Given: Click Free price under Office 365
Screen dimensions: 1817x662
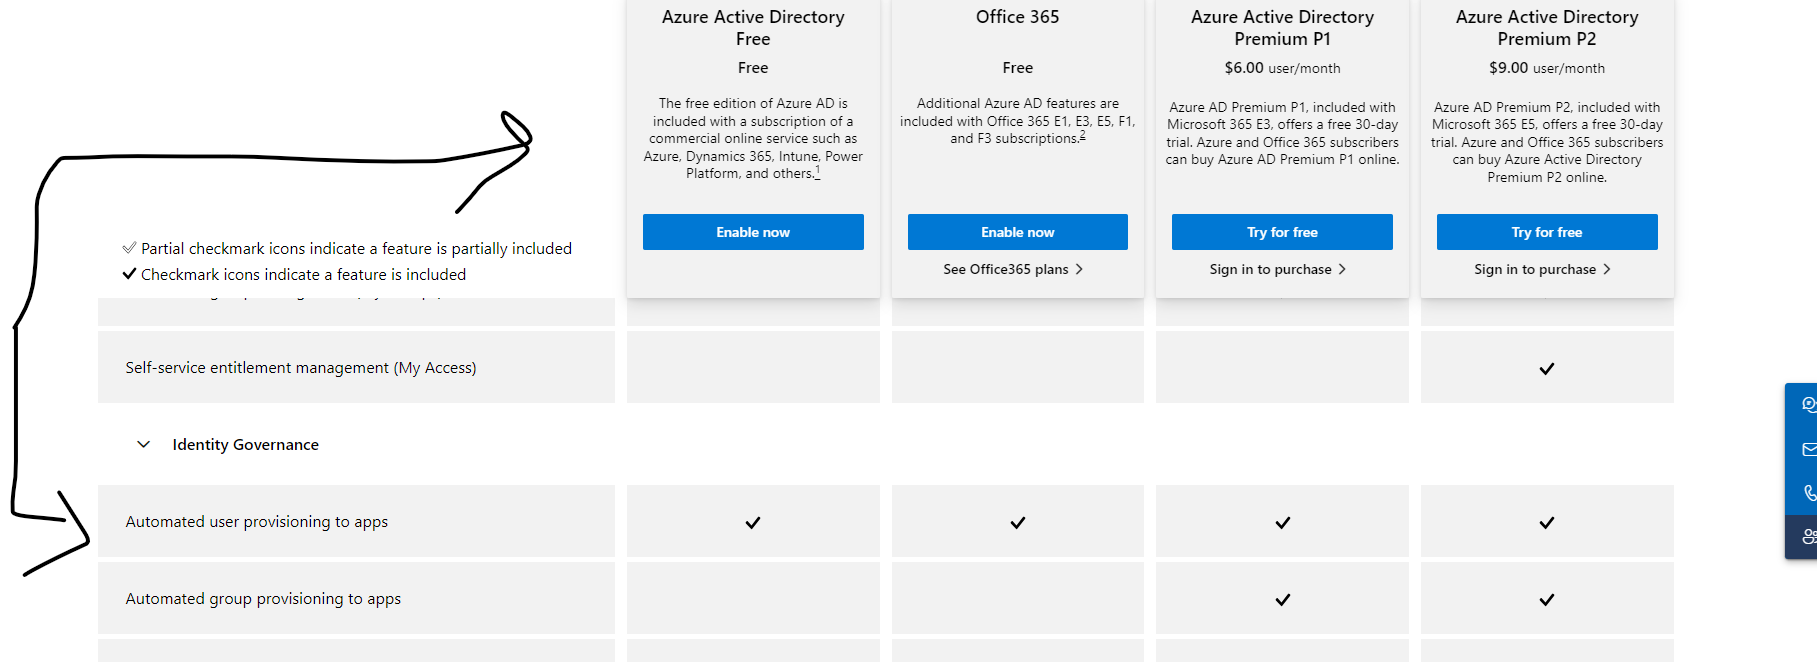Looking at the screenshot, I should click(1018, 68).
